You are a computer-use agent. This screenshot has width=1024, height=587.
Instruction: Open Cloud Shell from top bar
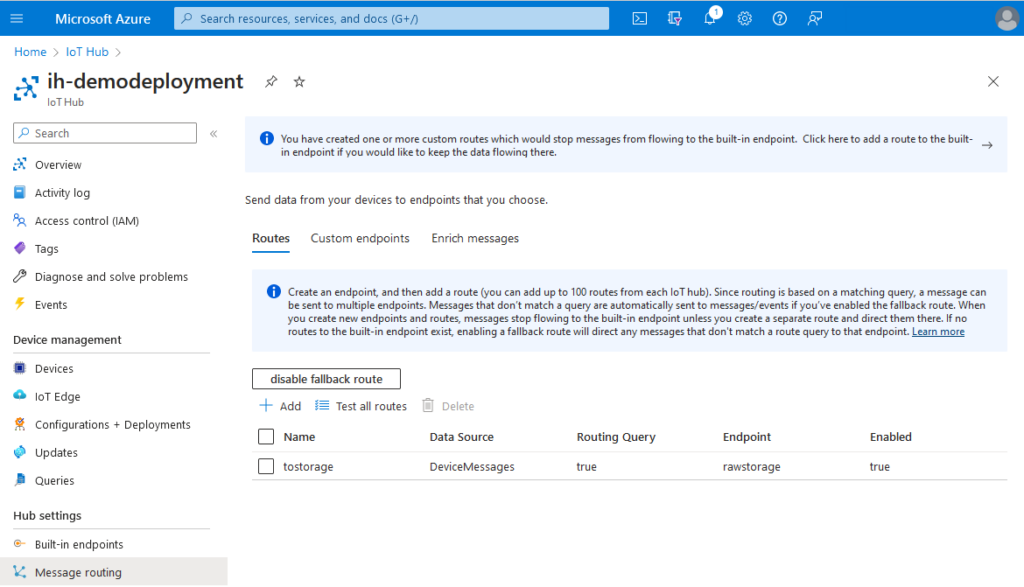640,18
